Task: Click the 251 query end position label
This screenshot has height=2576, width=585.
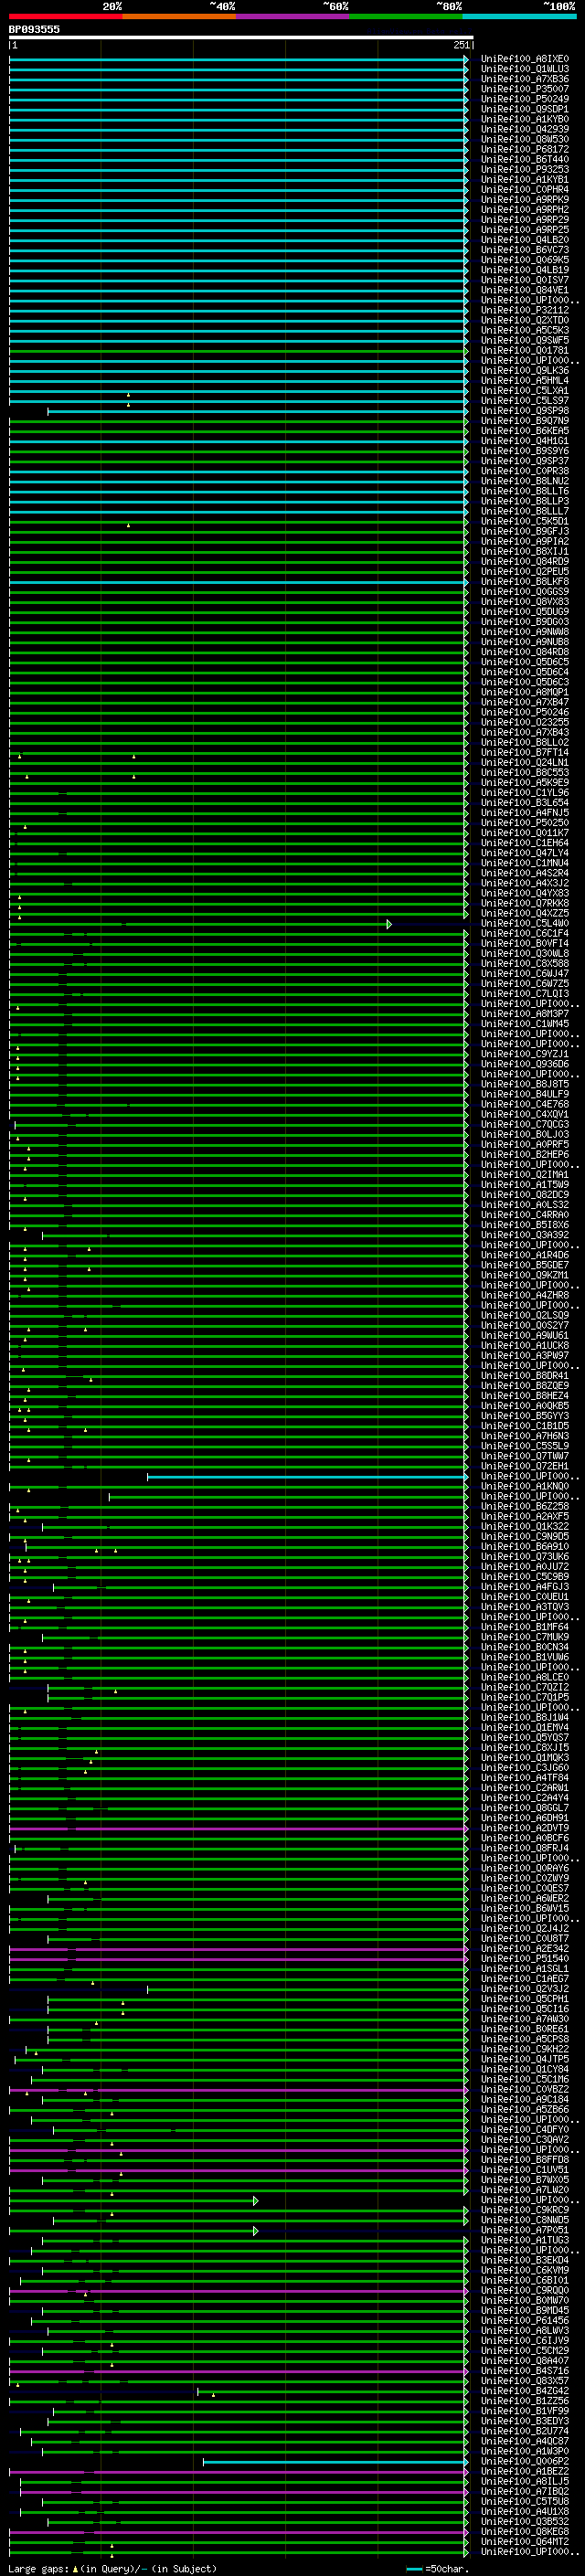Action: 461,45
